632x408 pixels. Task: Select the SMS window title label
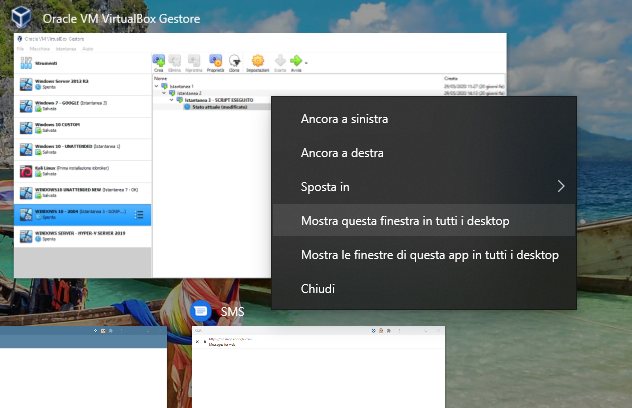[232, 312]
